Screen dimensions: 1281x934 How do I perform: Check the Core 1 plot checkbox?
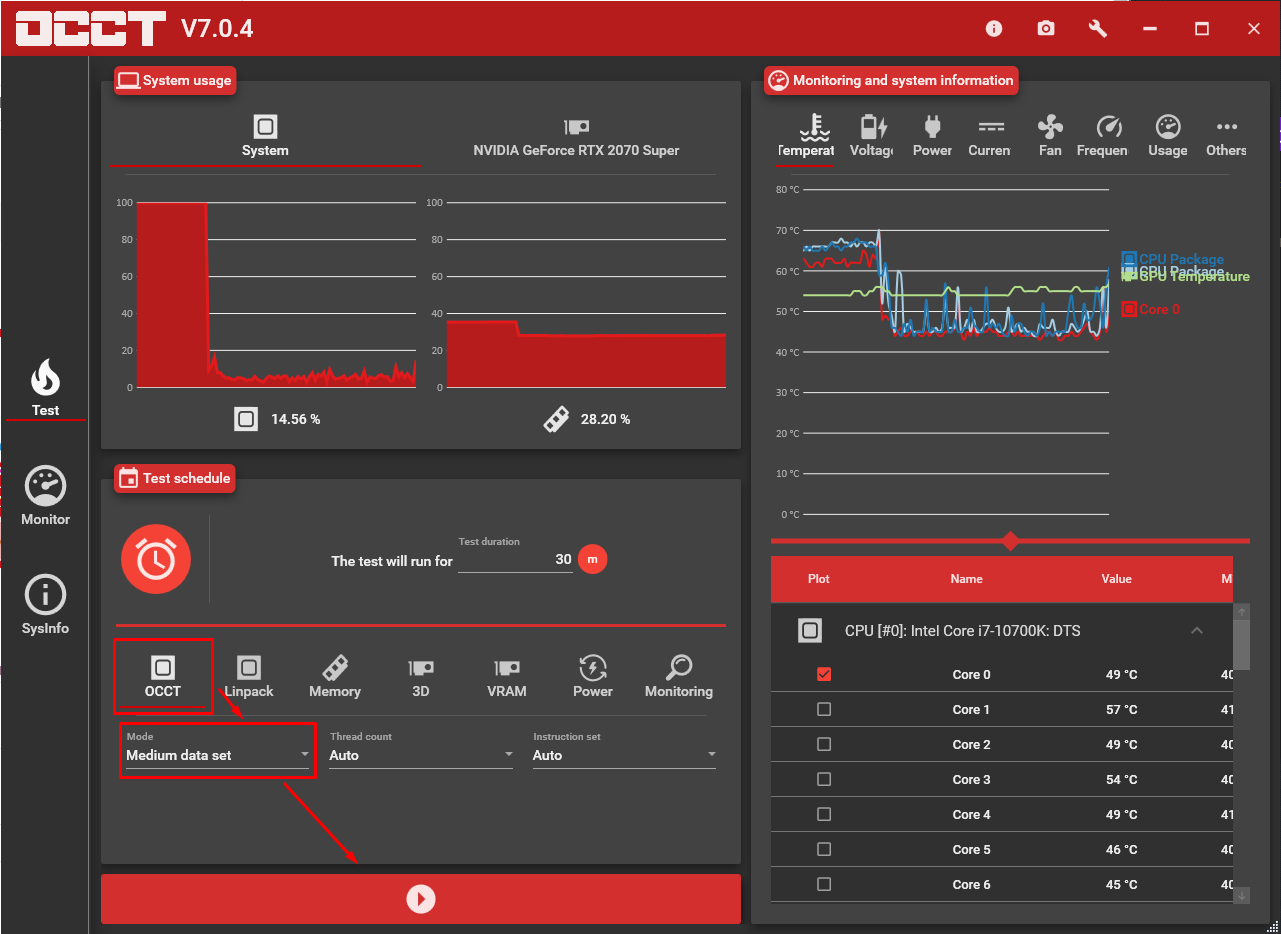click(x=824, y=709)
